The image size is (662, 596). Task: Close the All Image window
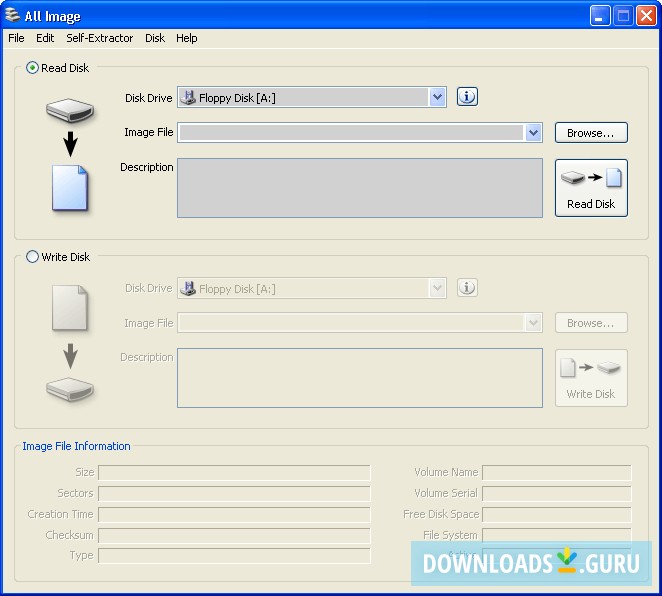point(646,16)
